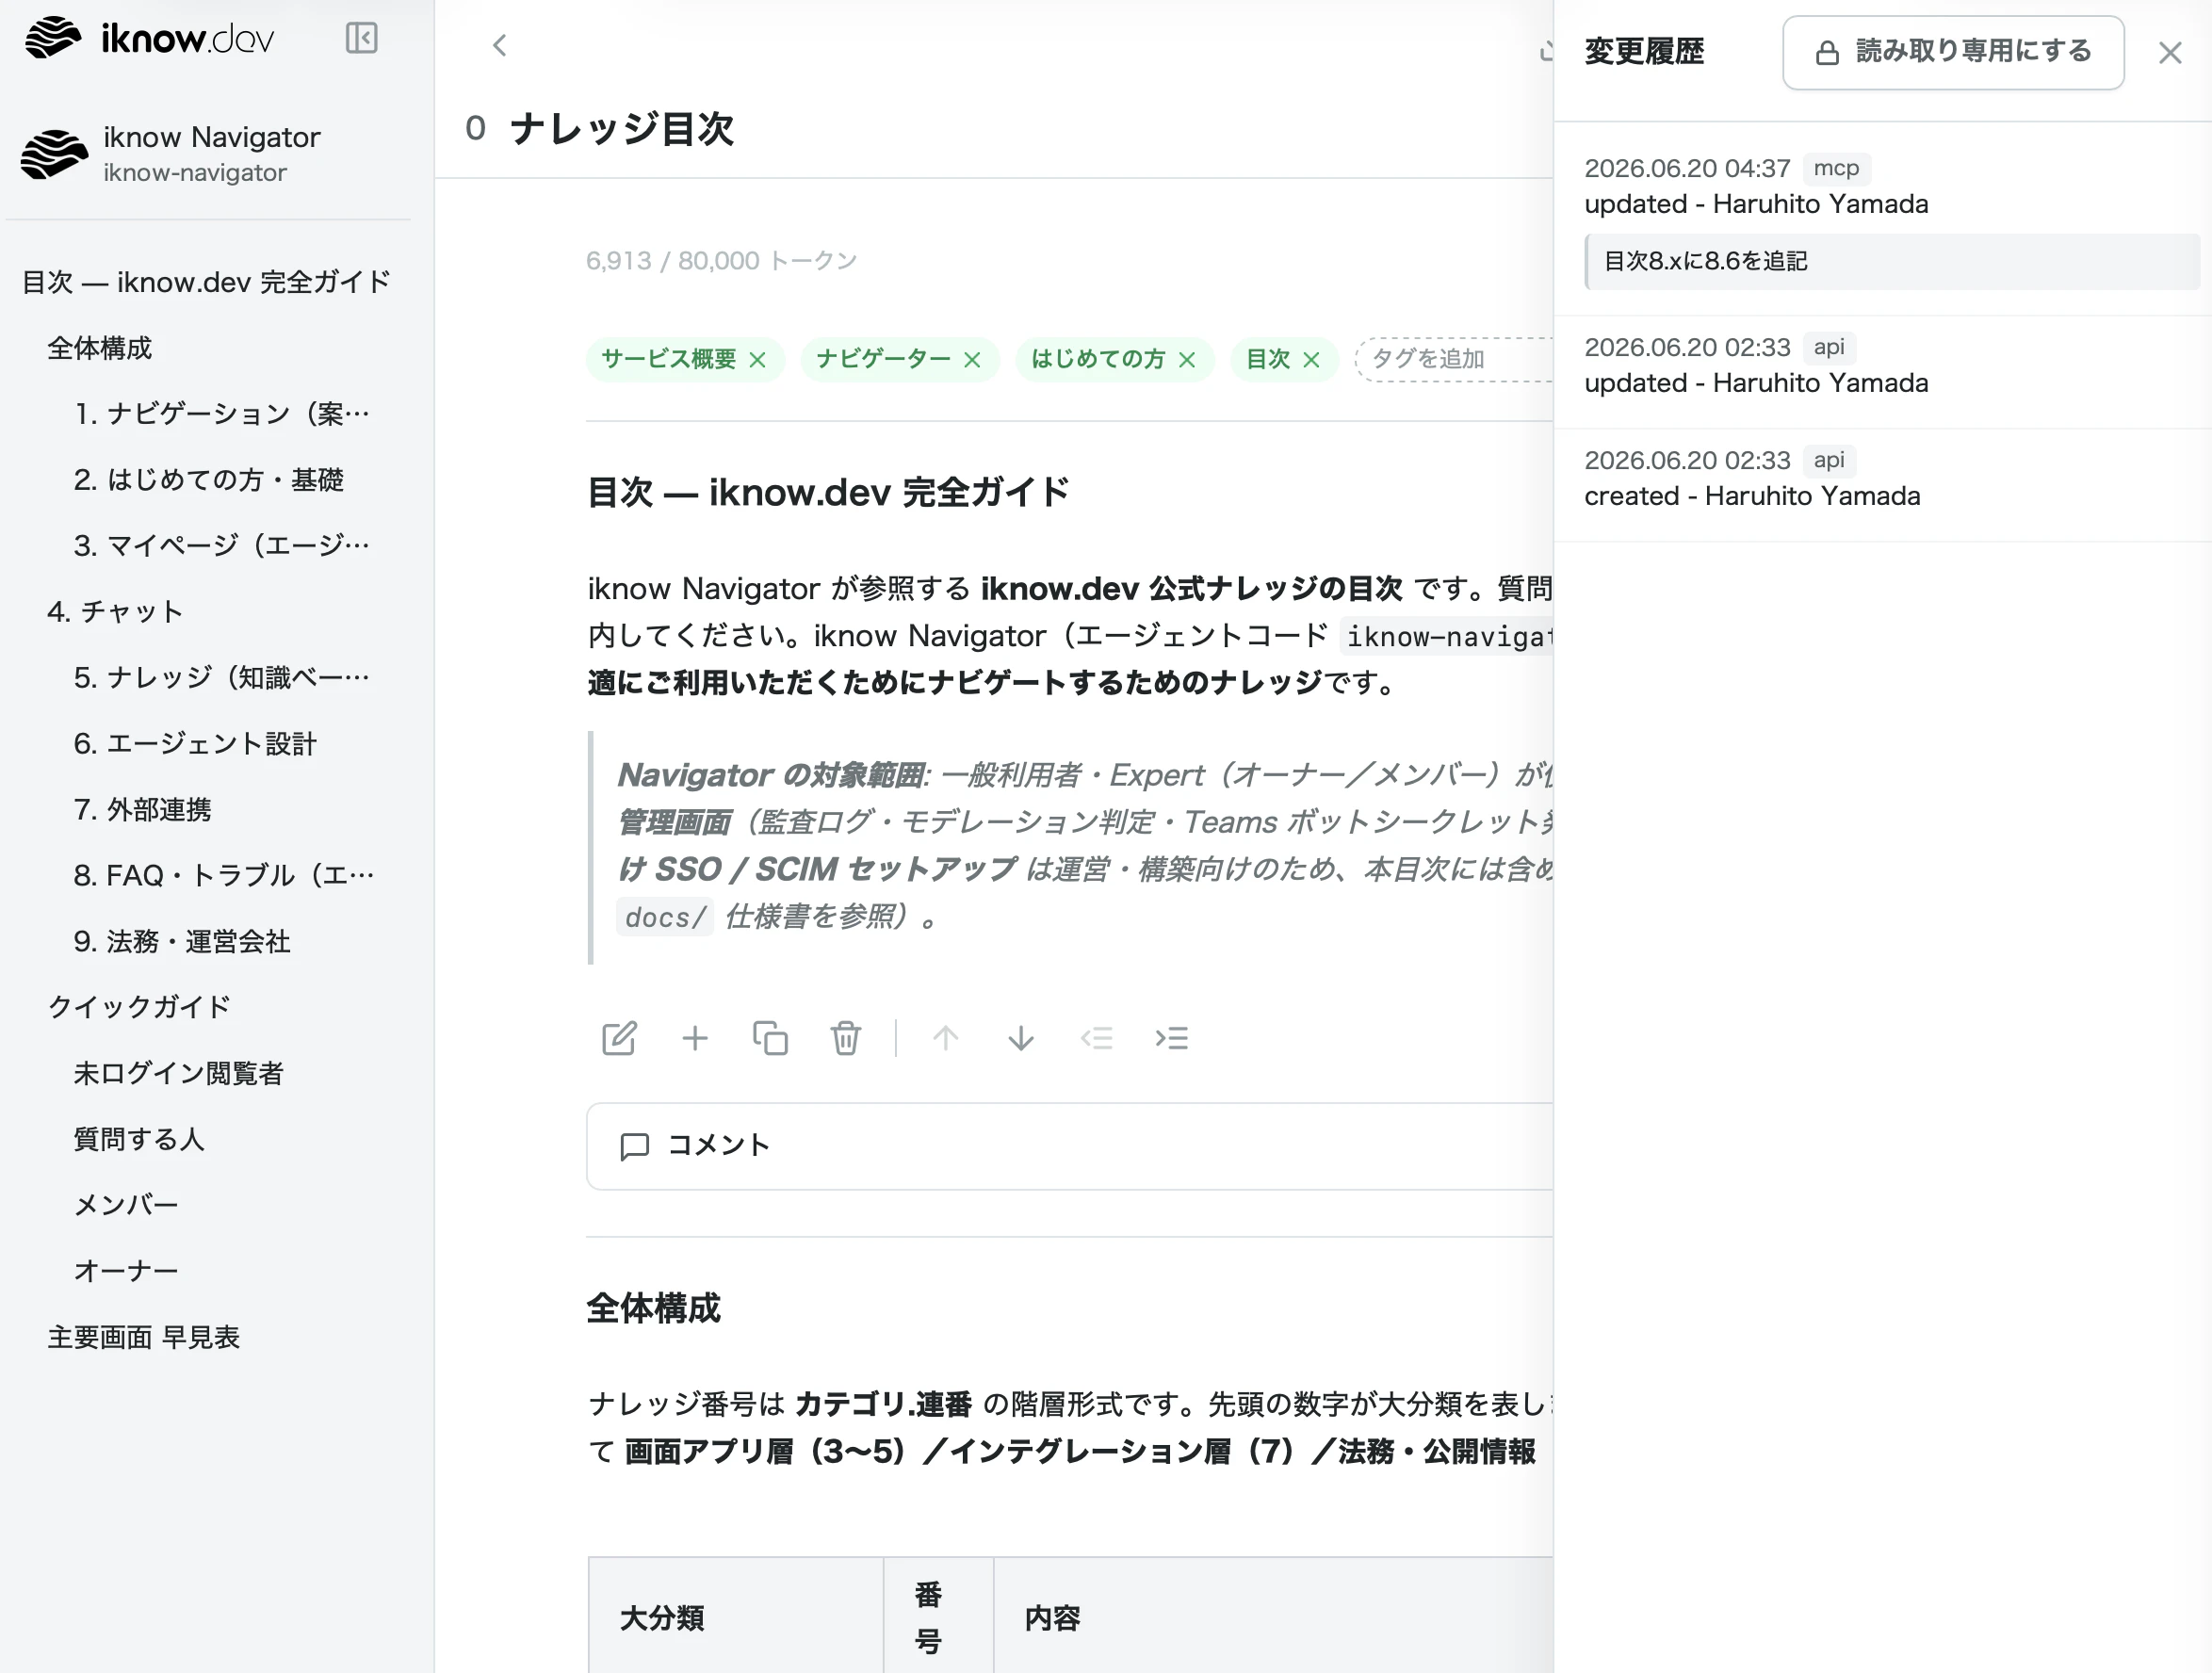
Task: Open the コメント section
Action: [x=1070, y=1146]
